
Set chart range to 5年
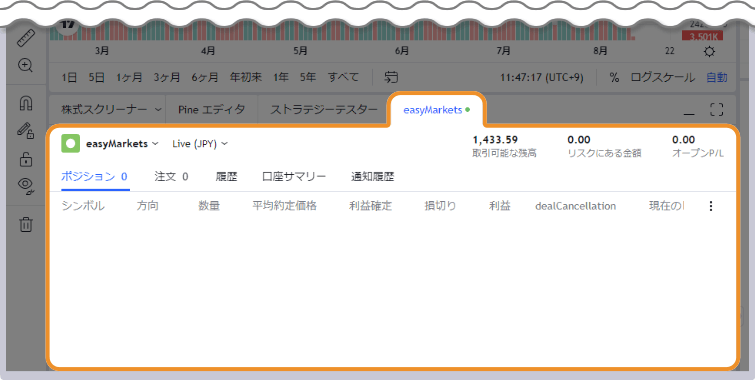coord(308,78)
